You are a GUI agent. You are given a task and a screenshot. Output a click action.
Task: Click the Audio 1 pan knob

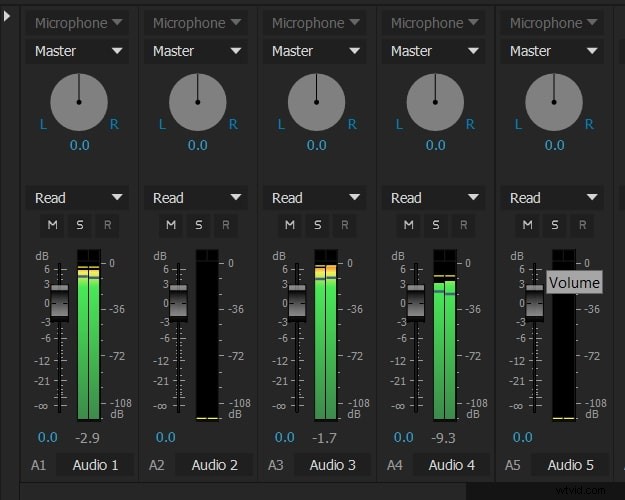point(79,102)
